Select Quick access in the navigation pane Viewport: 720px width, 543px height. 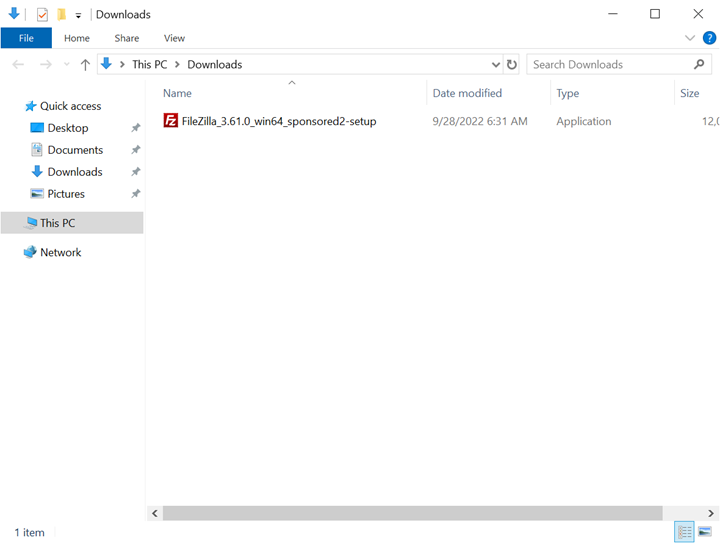[70, 106]
